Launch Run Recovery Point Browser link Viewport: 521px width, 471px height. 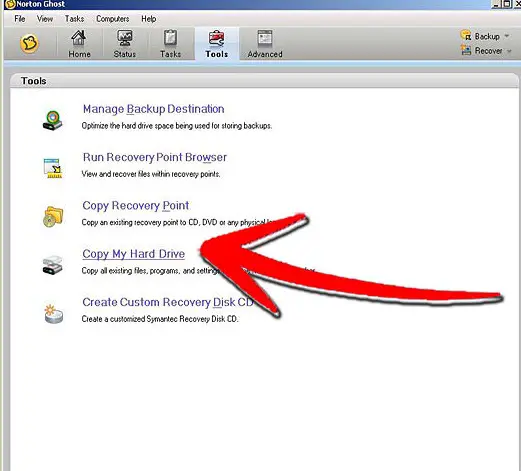[155, 157]
